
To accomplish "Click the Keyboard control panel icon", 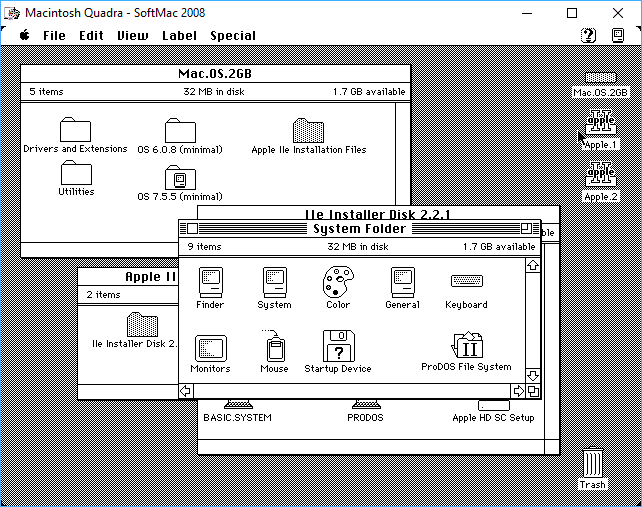I will [x=467, y=281].
